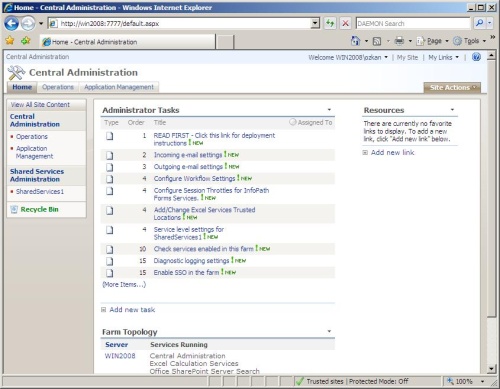Open Favorites Center star icon
The height and width of the screenshot is (389, 500).
click(x=10, y=41)
